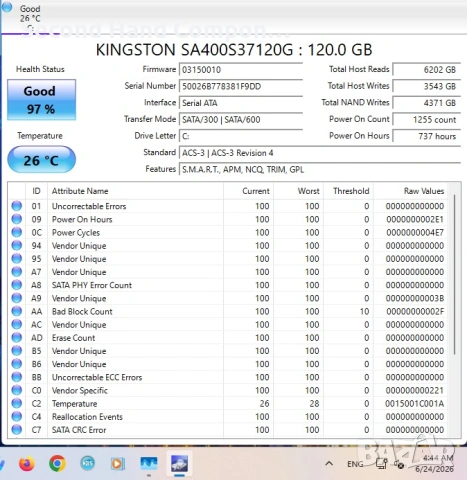Select the Reallocation Events attribute name
The width and height of the screenshot is (467, 480).
(x=87, y=417)
